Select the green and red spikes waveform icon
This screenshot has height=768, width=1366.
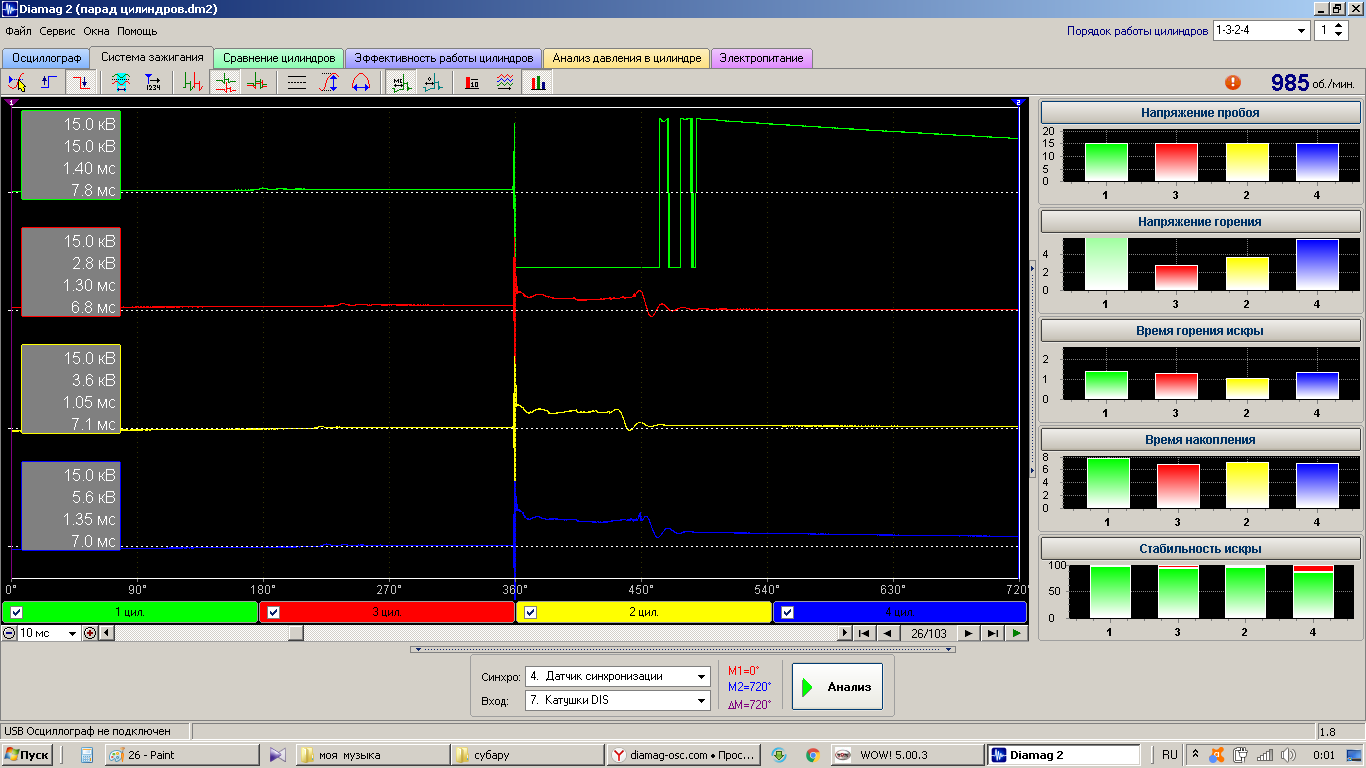(x=193, y=82)
